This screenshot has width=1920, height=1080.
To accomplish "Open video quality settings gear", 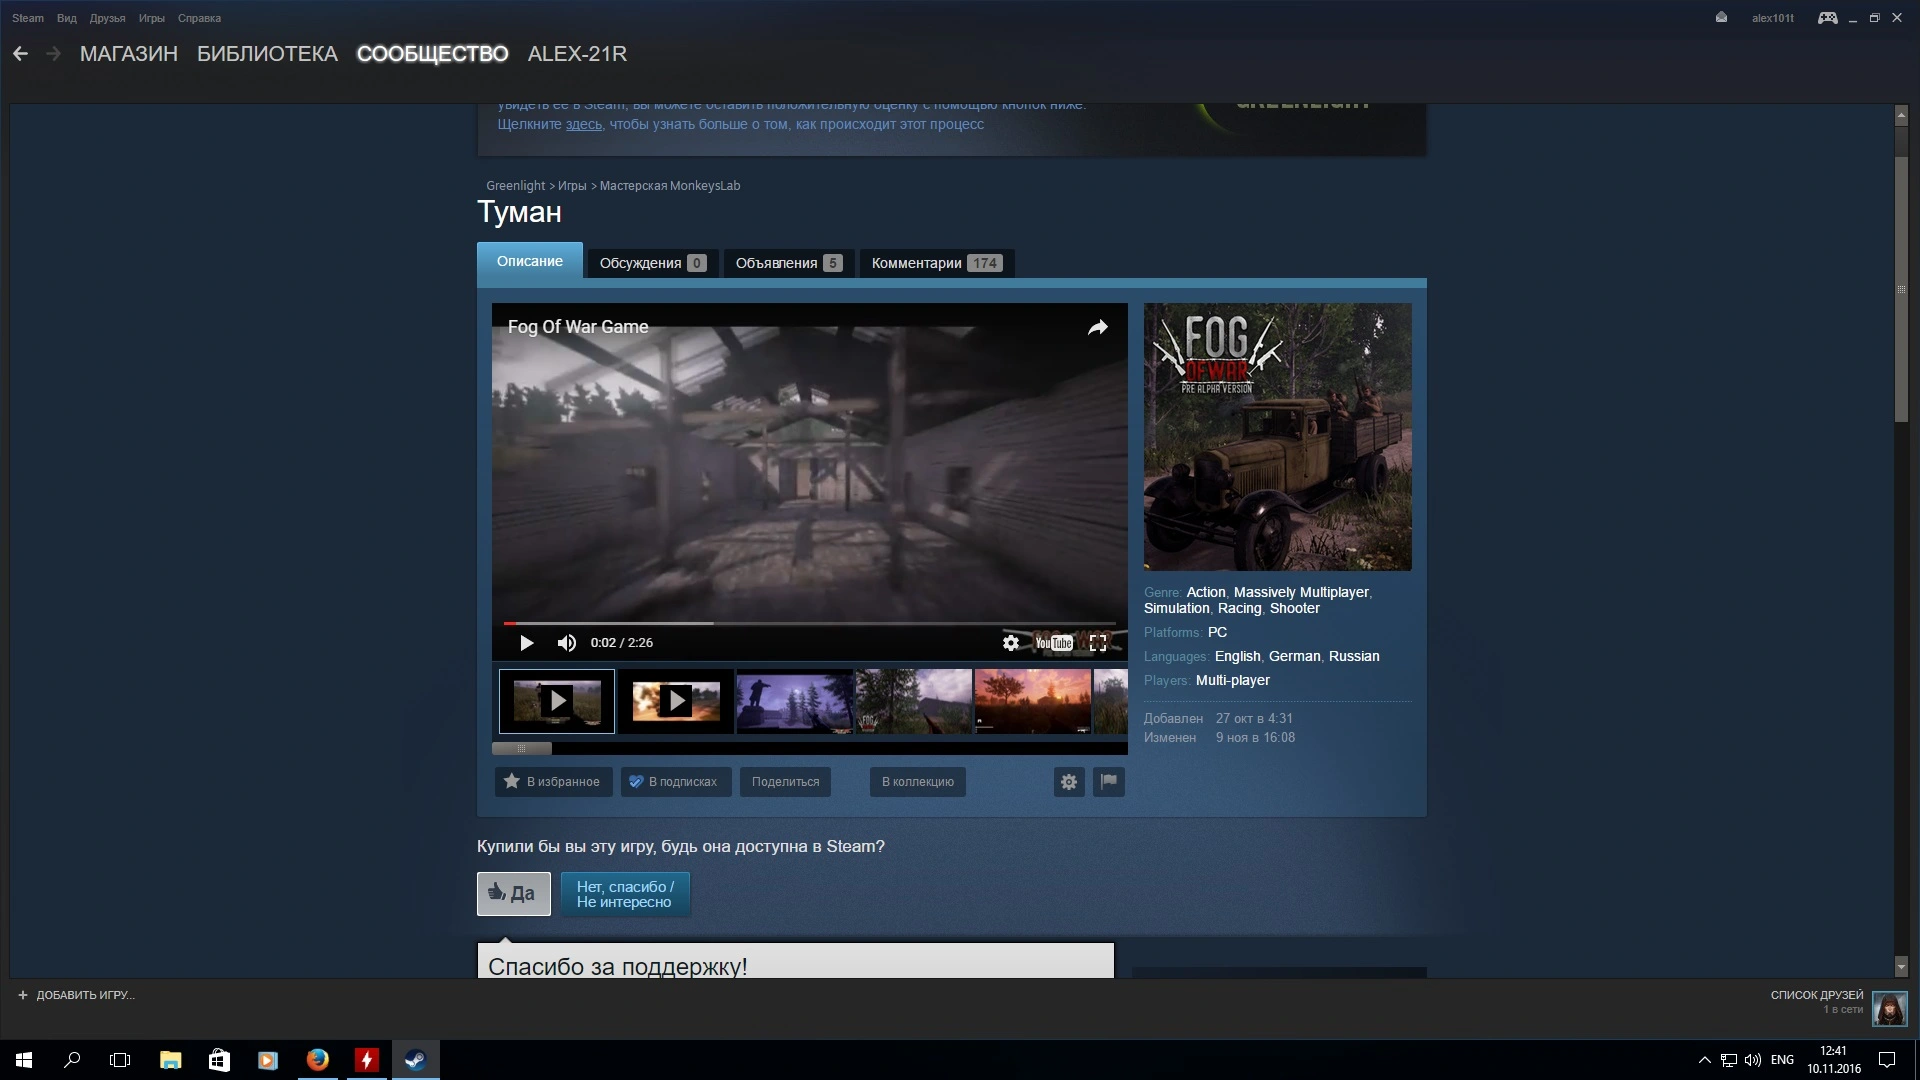I will pos(1011,643).
